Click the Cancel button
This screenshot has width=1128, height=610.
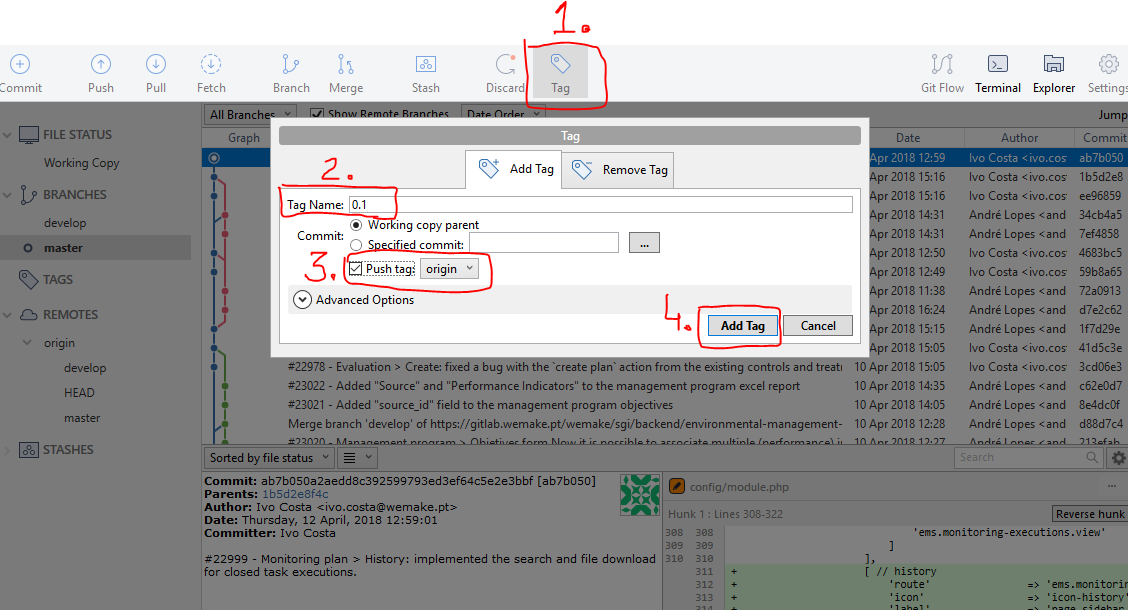[x=818, y=326]
